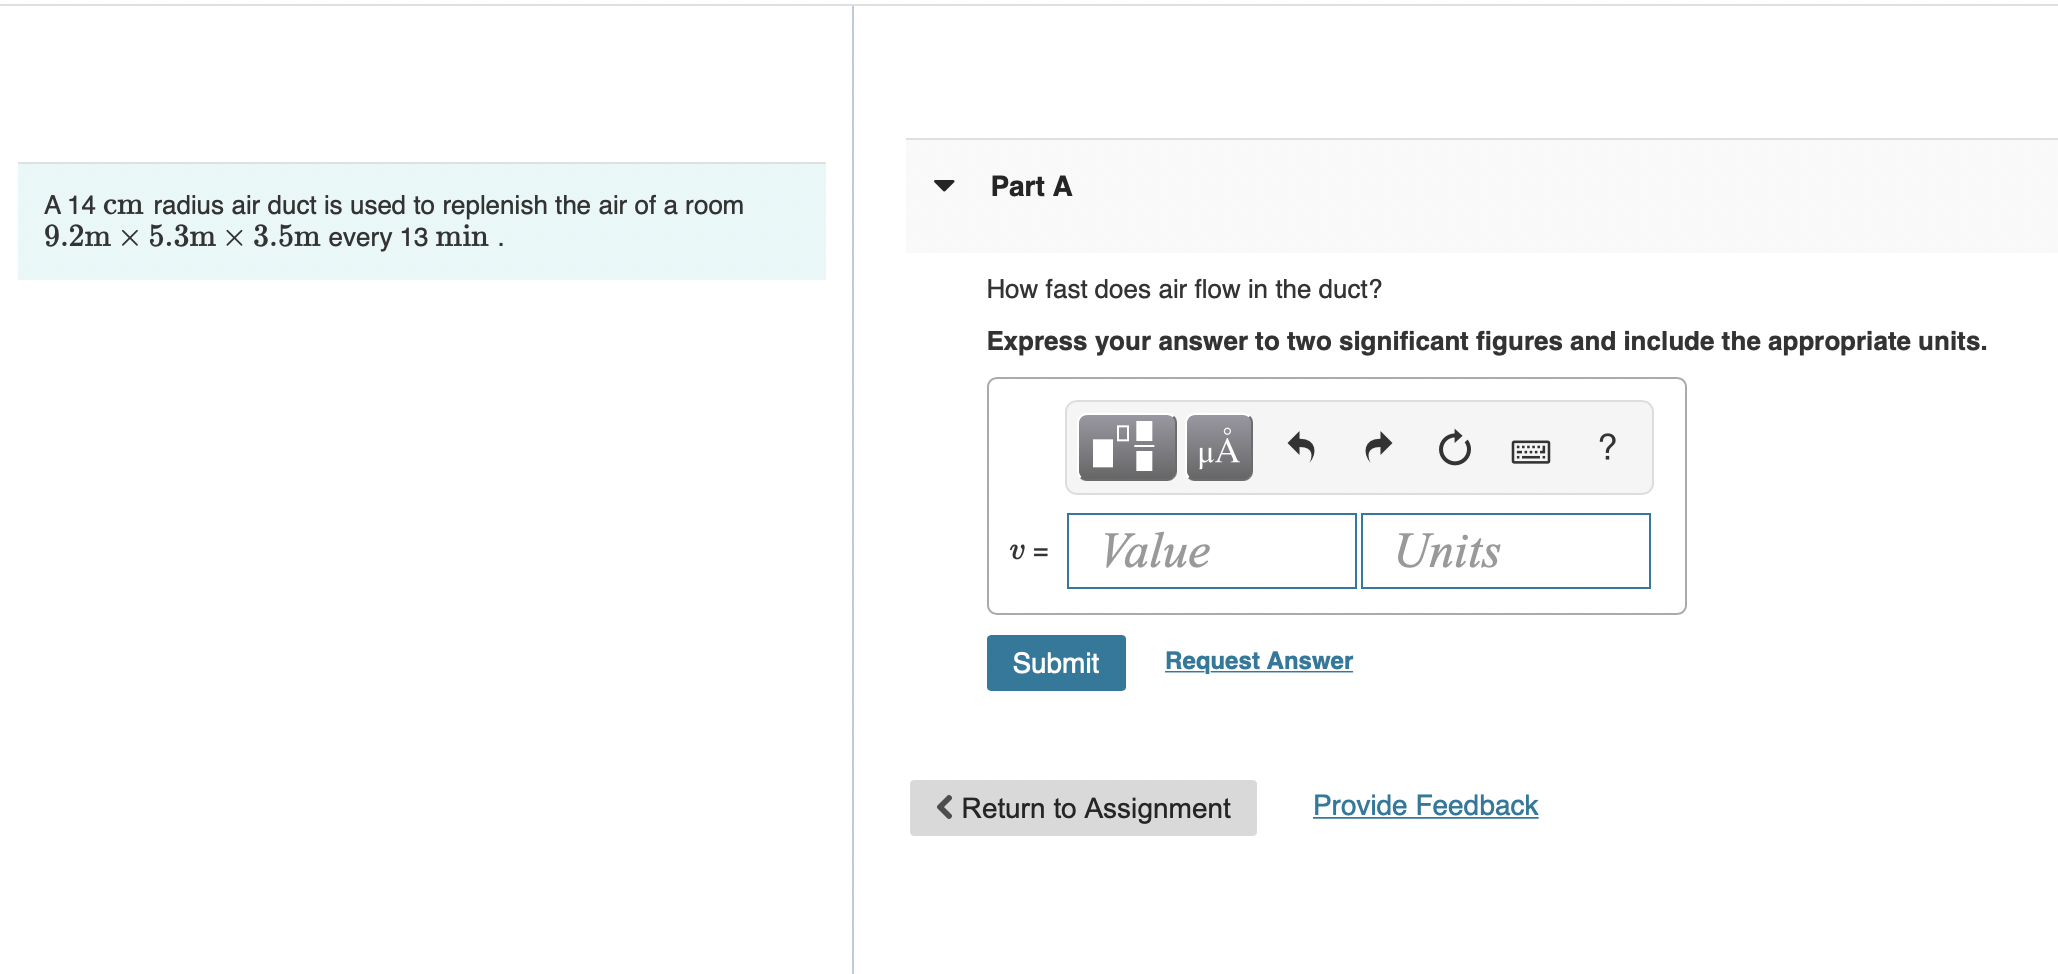The width and height of the screenshot is (2058, 974).
Task: Click the redo arrow icon
Action: (x=1378, y=447)
